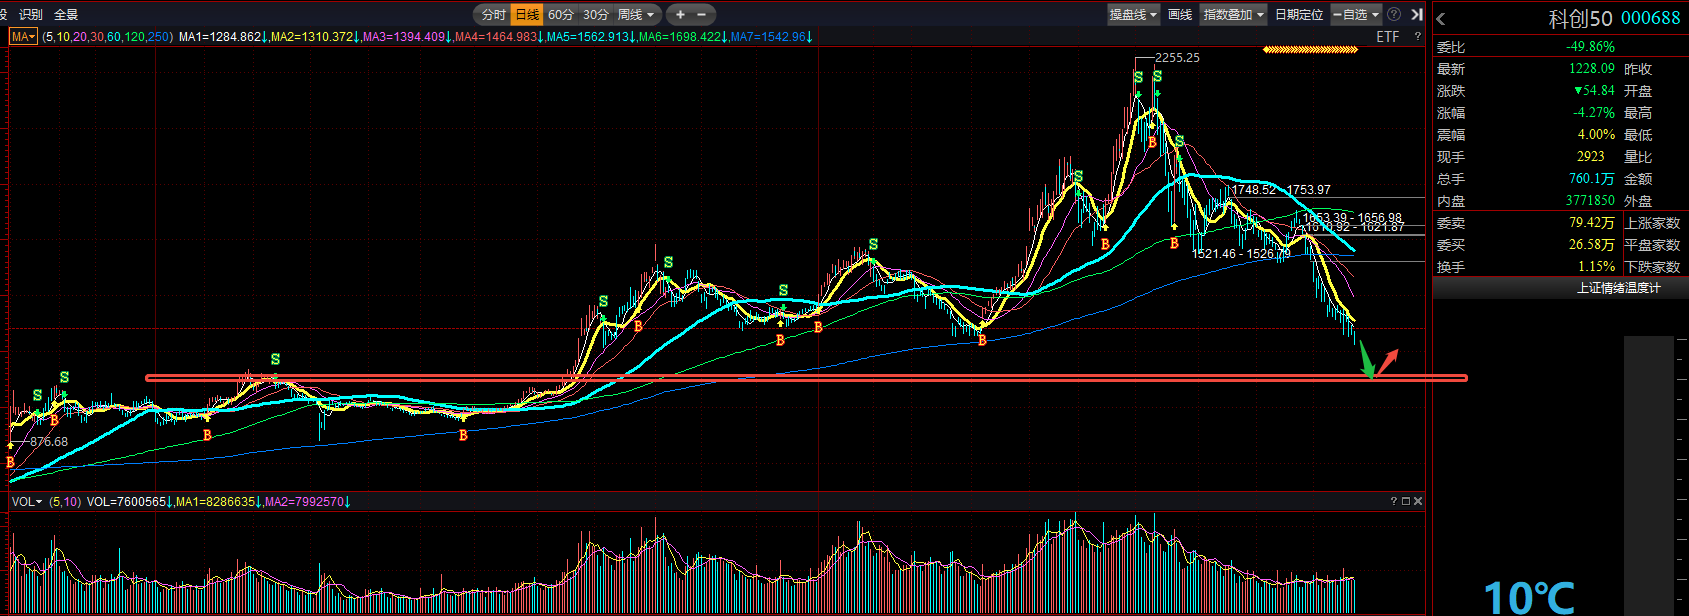Open the 自选 watchlist dropdown
This screenshot has height=616, width=1689.
[1356, 14]
